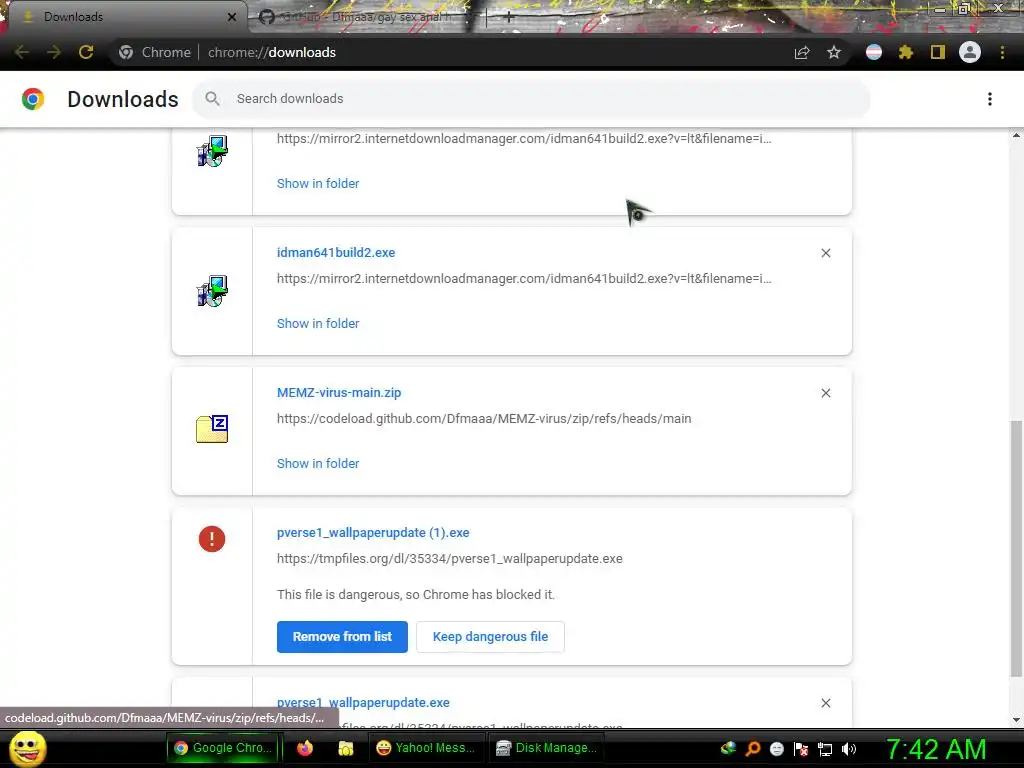Open the Extensions puzzle piece menu

(906, 52)
